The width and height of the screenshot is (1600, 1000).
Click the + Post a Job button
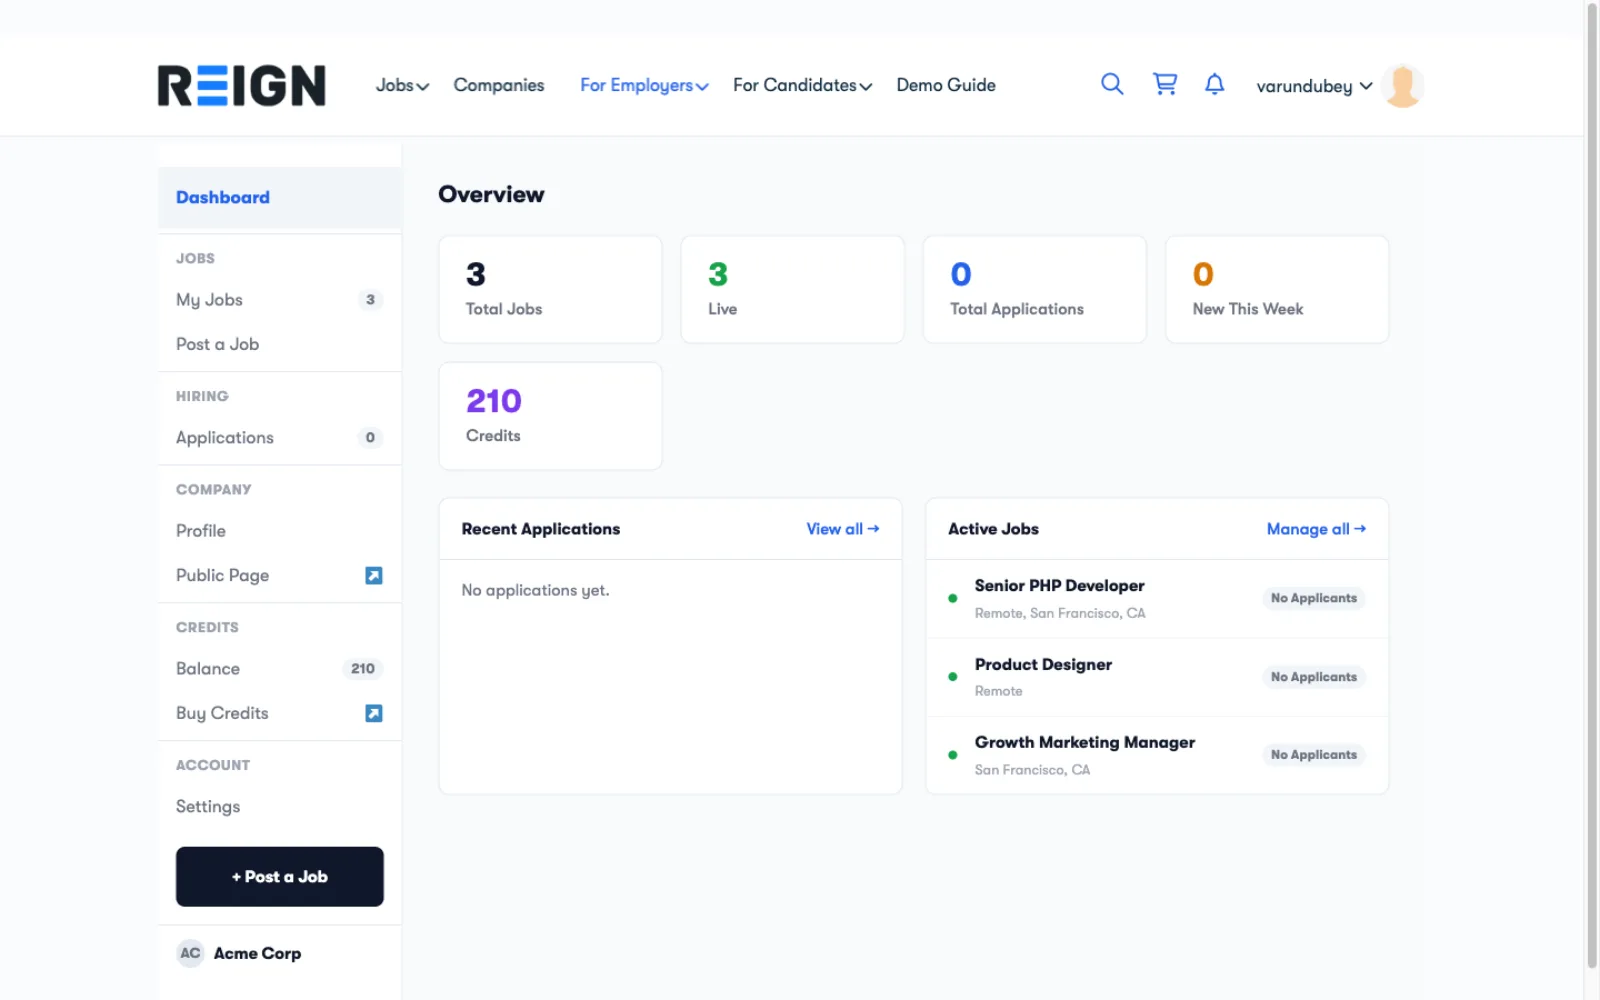280,877
